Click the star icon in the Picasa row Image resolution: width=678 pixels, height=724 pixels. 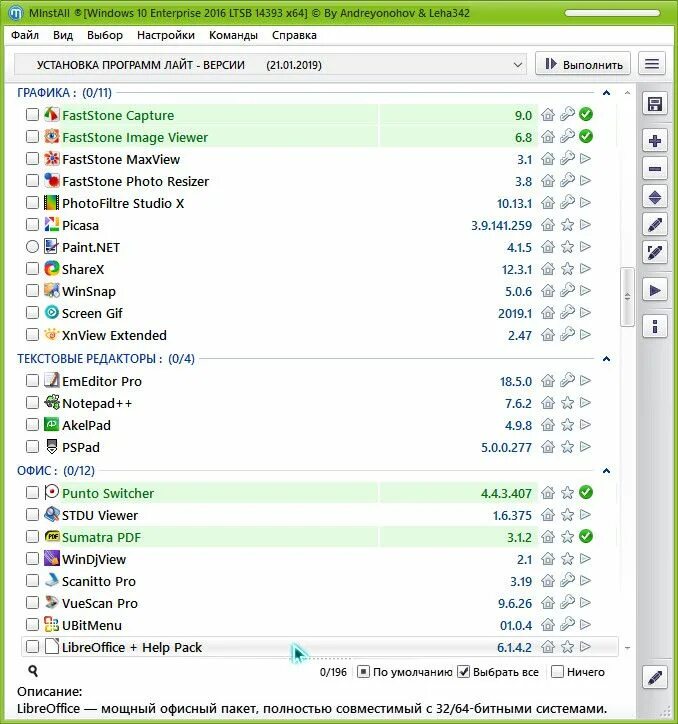567,225
